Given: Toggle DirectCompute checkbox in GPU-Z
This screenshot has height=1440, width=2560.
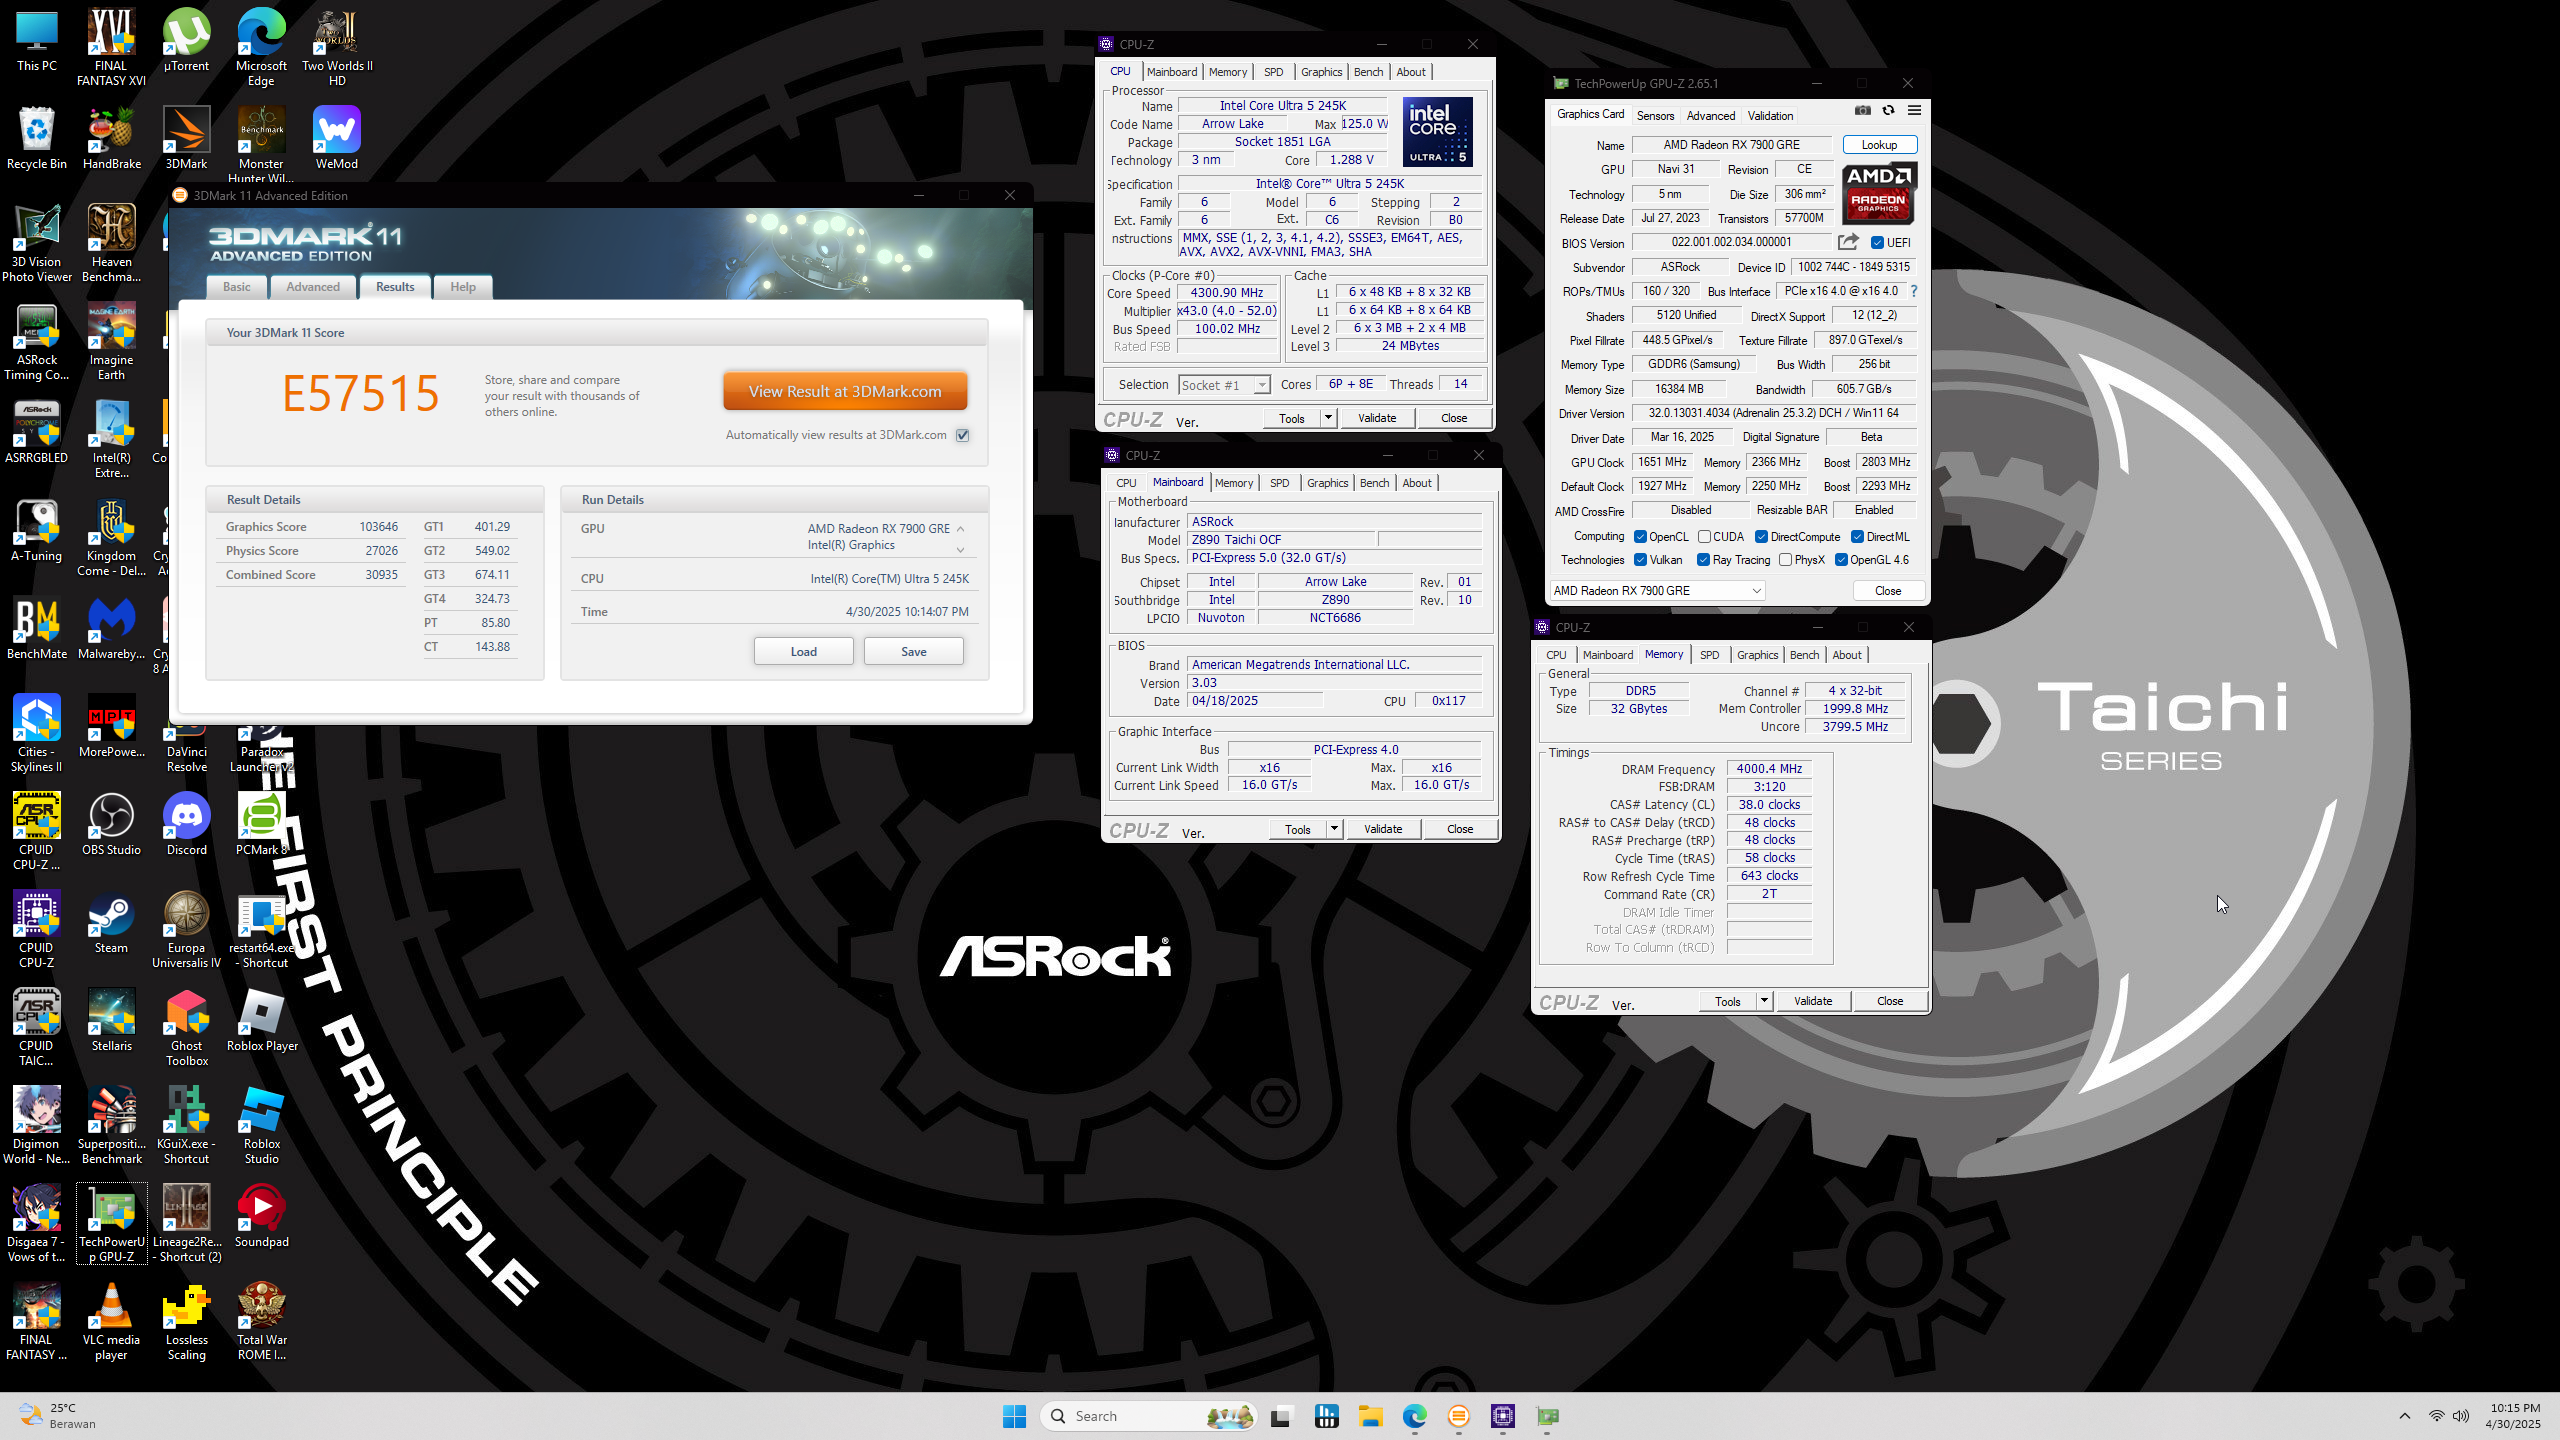Looking at the screenshot, I should click(x=1761, y=537).
